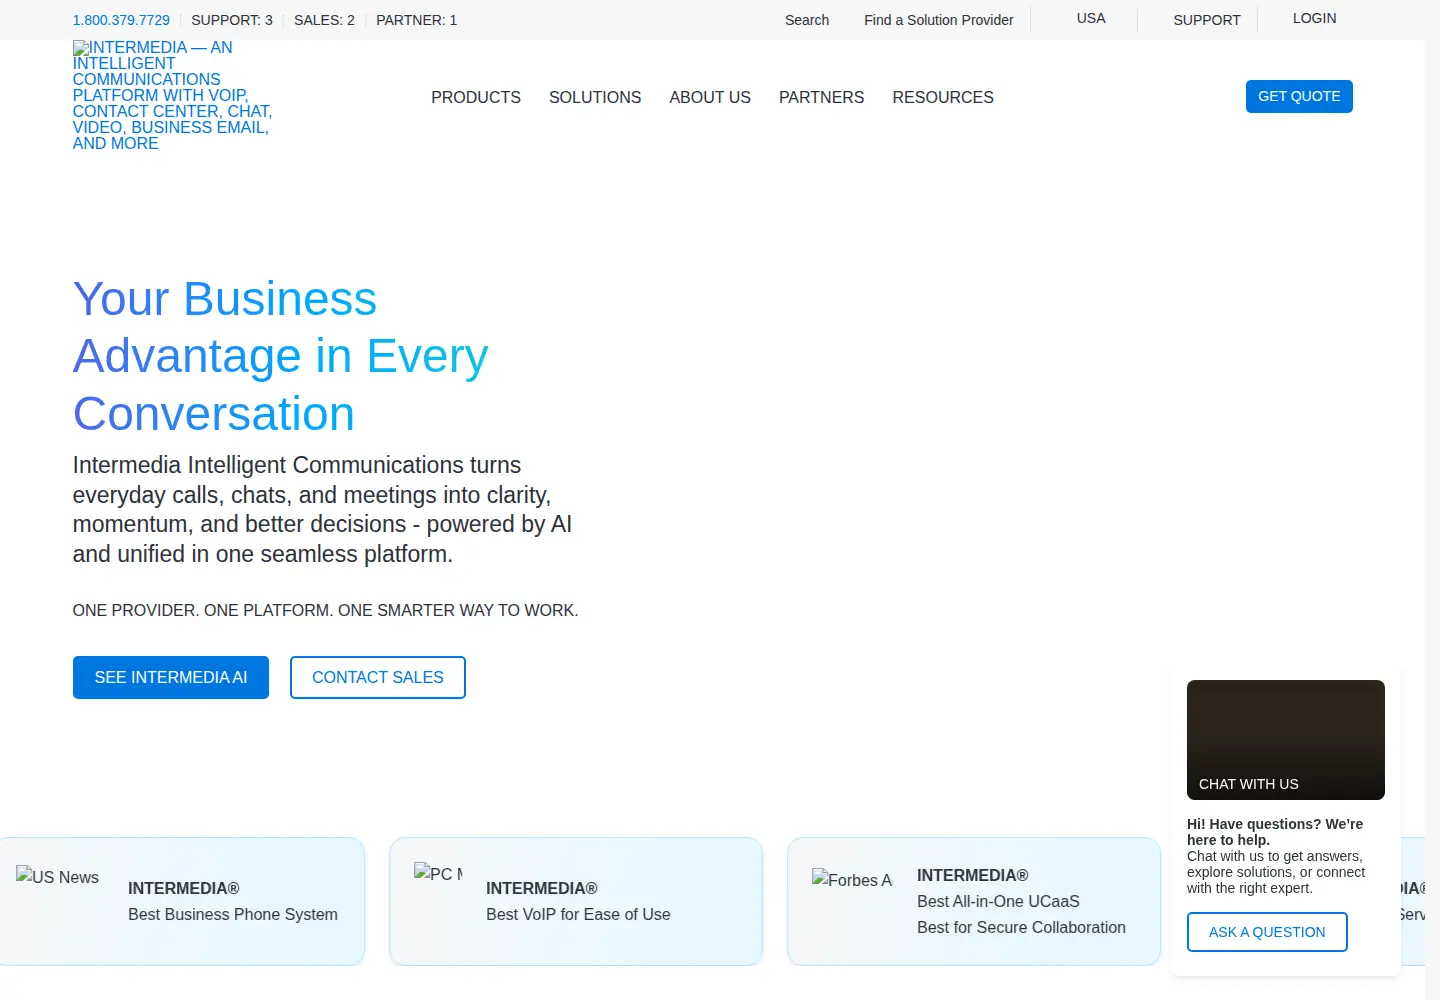Select 'Best Business Phone System' text

point(233,914)
